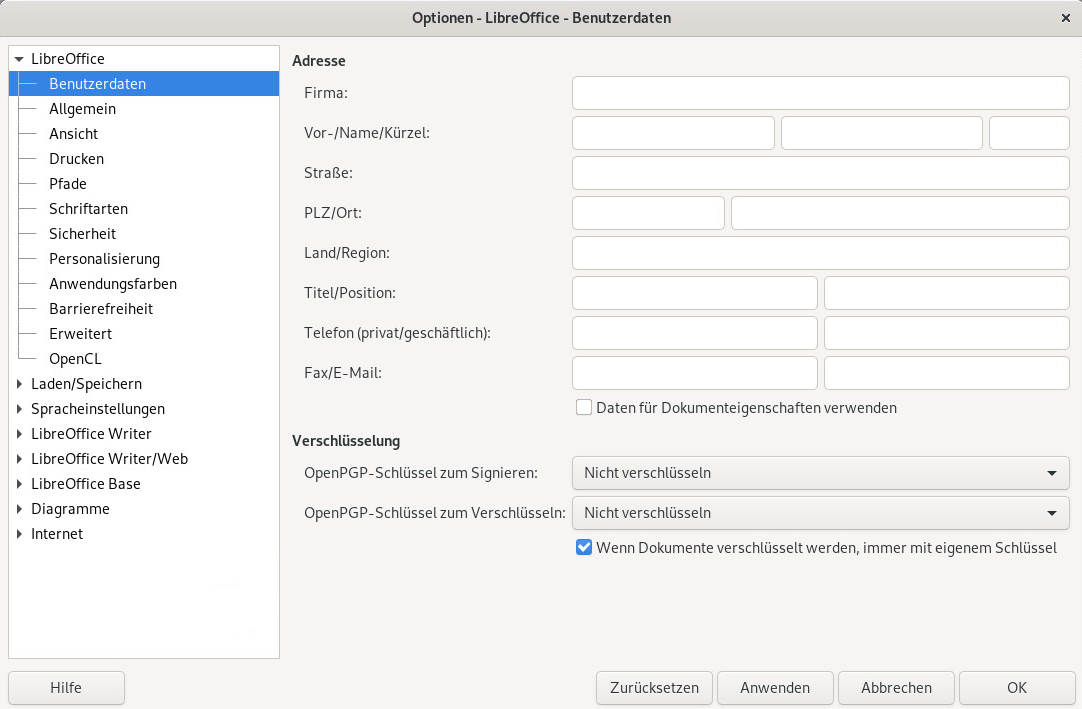Select the LibreOffice root entry label
1082x709 pixels.
point(68,59)
